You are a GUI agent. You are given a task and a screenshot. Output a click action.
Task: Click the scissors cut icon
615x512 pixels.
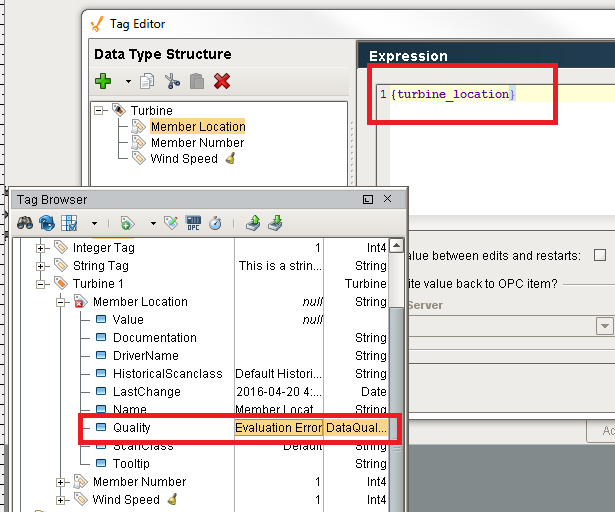pyautogui.click(x=171, y=81)
